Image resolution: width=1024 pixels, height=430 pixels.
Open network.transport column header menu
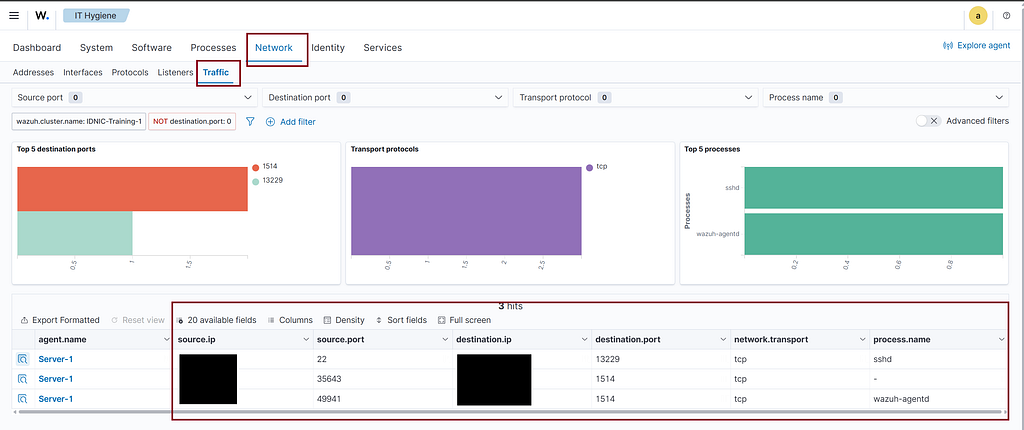tap(863, 340)
